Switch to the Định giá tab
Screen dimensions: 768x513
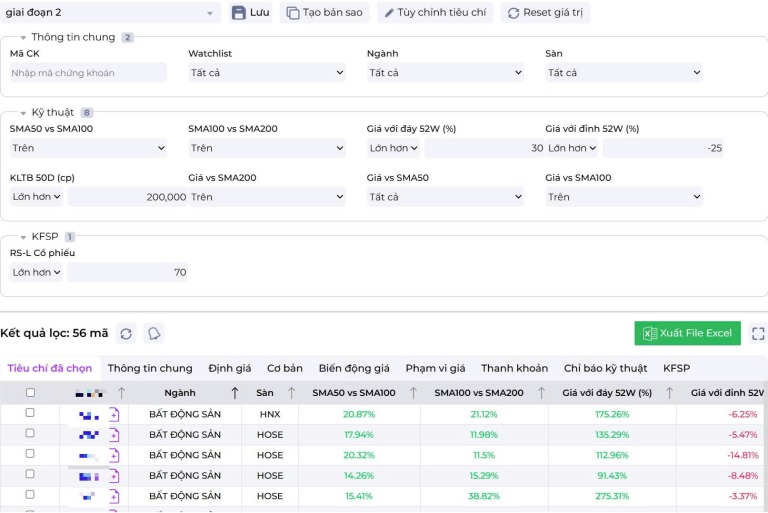tap(230, 368)
